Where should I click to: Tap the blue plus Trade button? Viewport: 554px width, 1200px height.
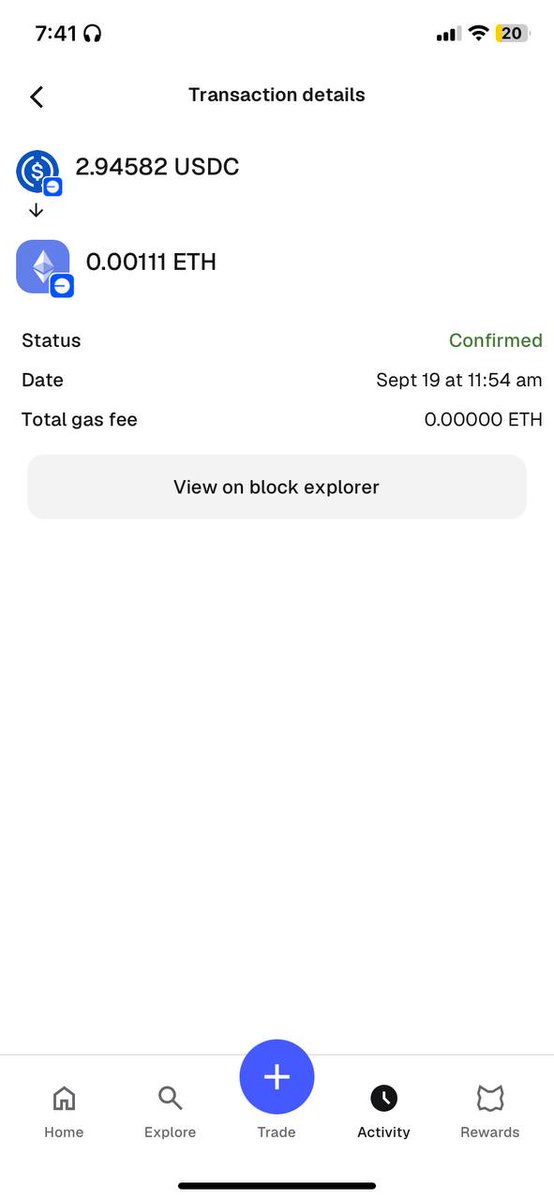coord(277,1077)
